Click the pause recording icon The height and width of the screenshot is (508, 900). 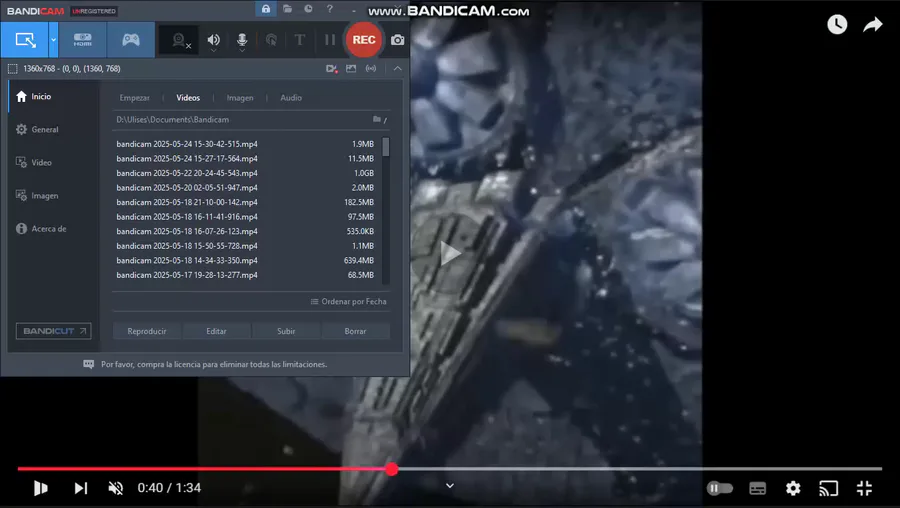point(329,40)
